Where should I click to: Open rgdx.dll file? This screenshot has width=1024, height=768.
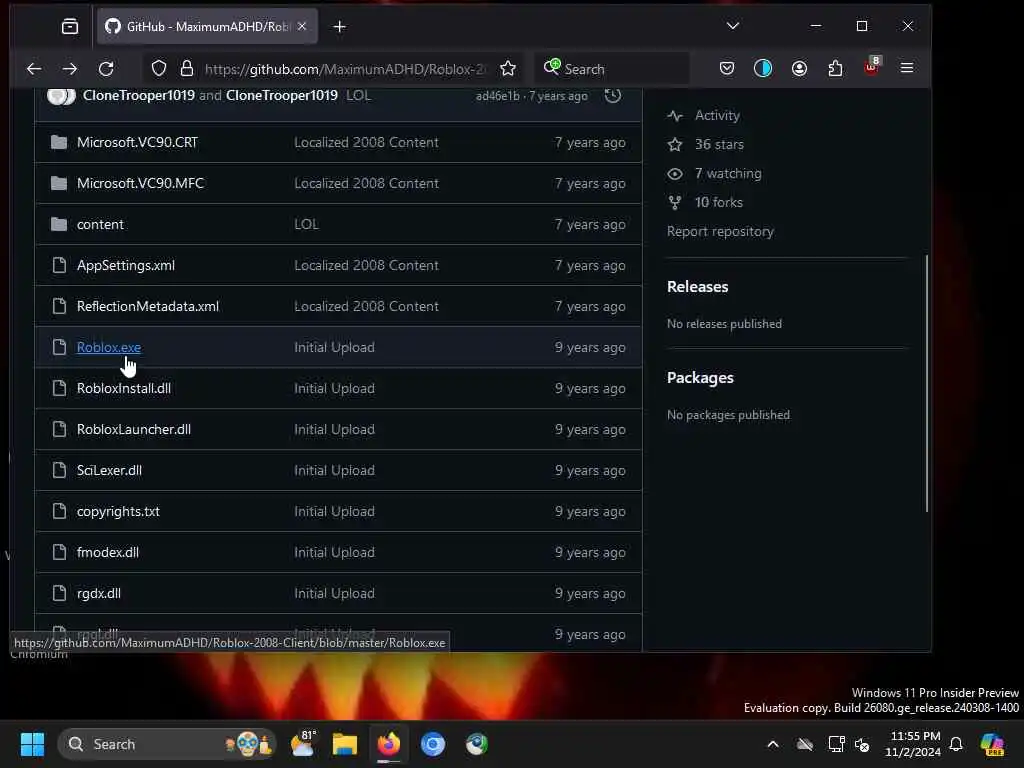click(x=99, y=594)
